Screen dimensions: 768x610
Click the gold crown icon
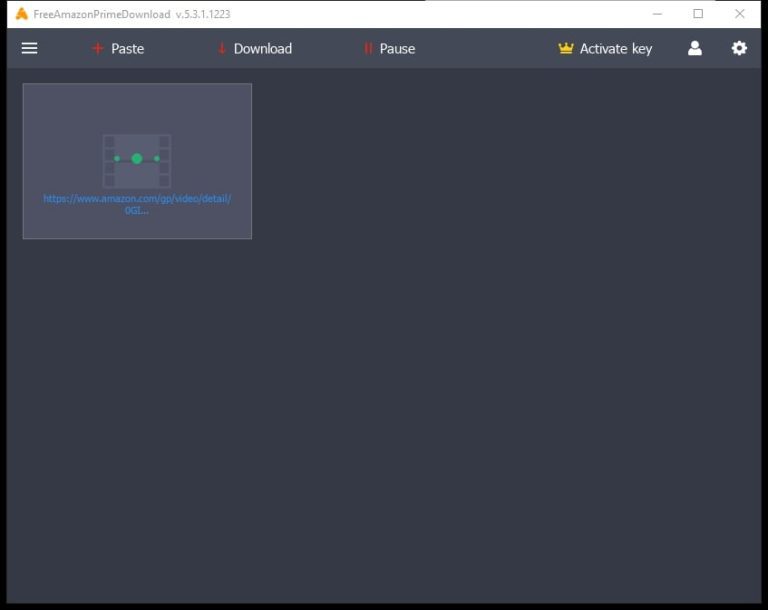[566, 48]
